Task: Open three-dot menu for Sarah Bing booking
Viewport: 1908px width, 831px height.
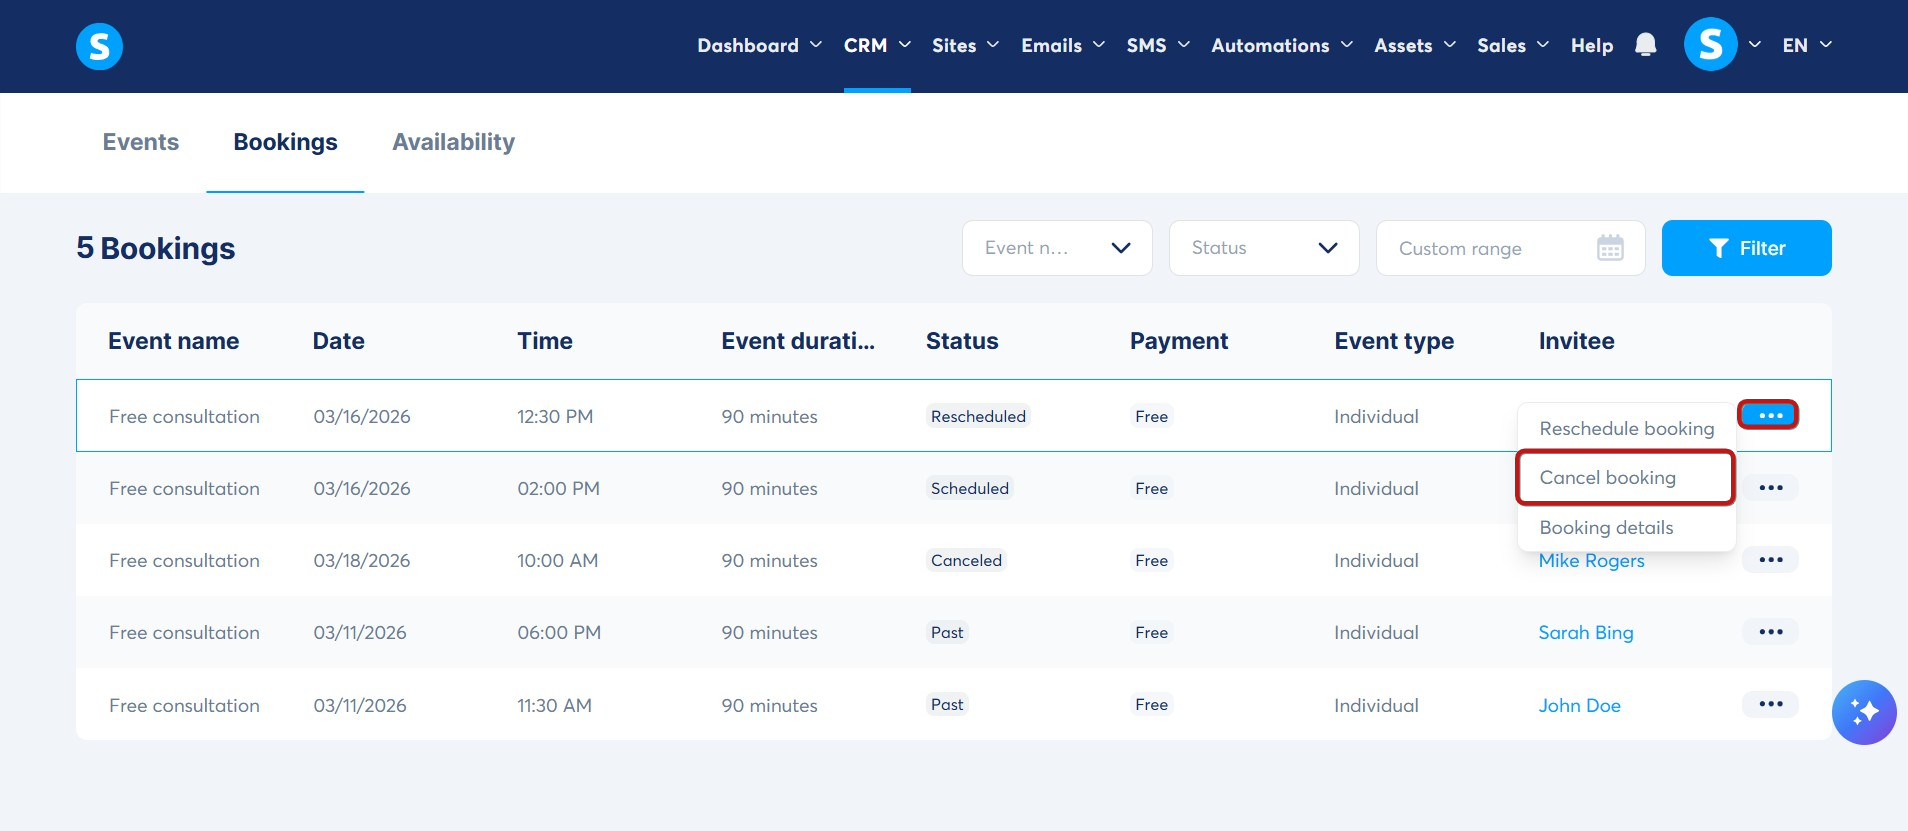Action: click(x=1770, y=632)
